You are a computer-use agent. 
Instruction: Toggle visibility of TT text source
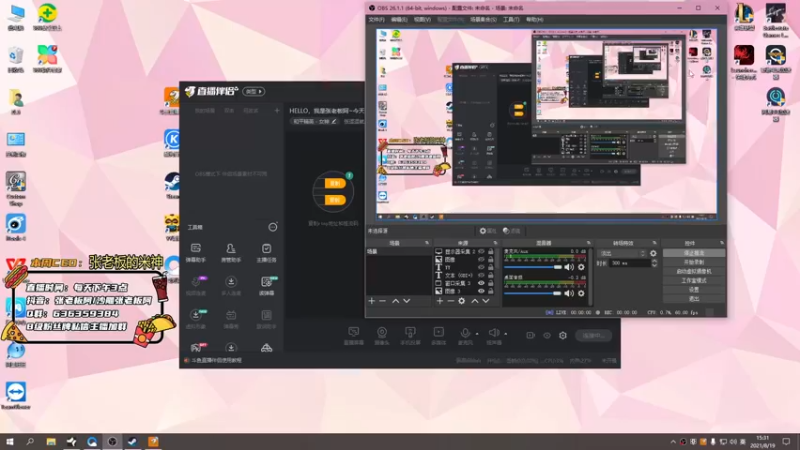(x=481, y=267)
